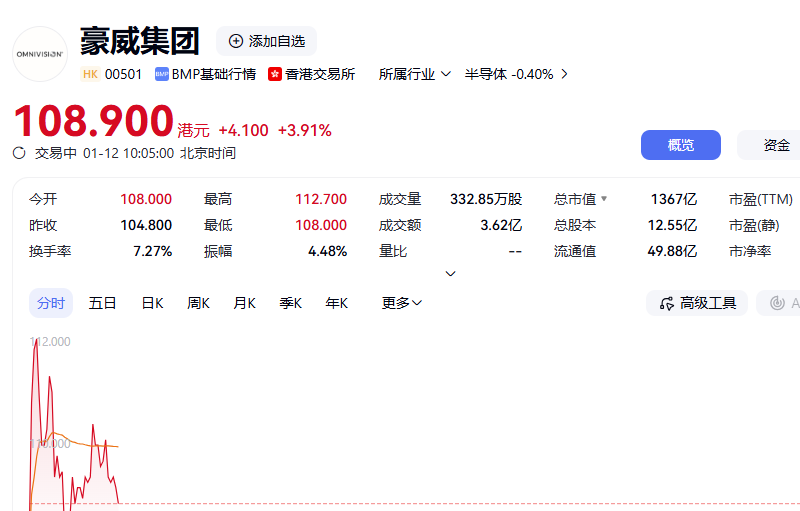Screen dimensions: 800x511
Task: Click the 成交量 value 332.85万股
Action: pos(486,199)
